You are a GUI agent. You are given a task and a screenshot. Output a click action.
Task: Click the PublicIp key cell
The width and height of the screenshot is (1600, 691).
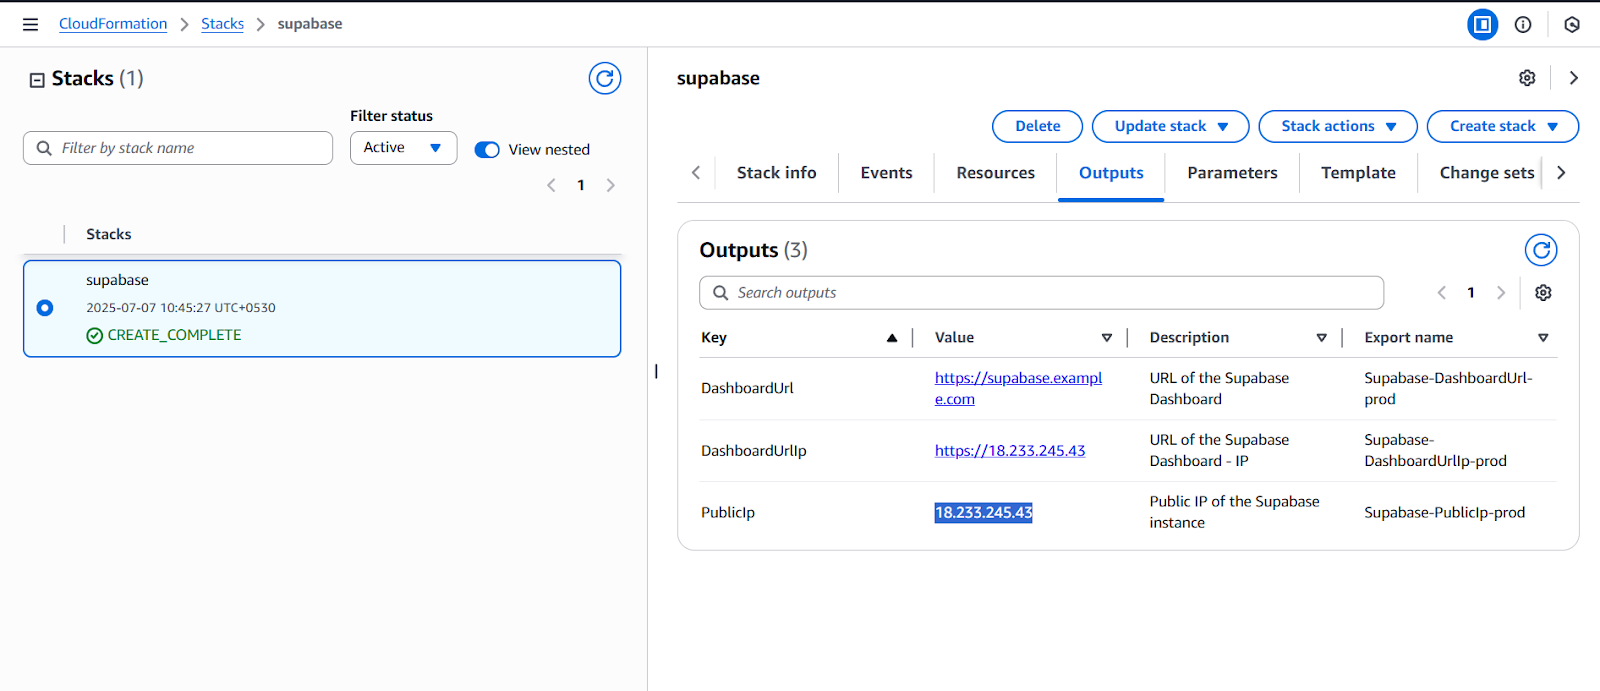pyautogui.click(x=728, y=513)
